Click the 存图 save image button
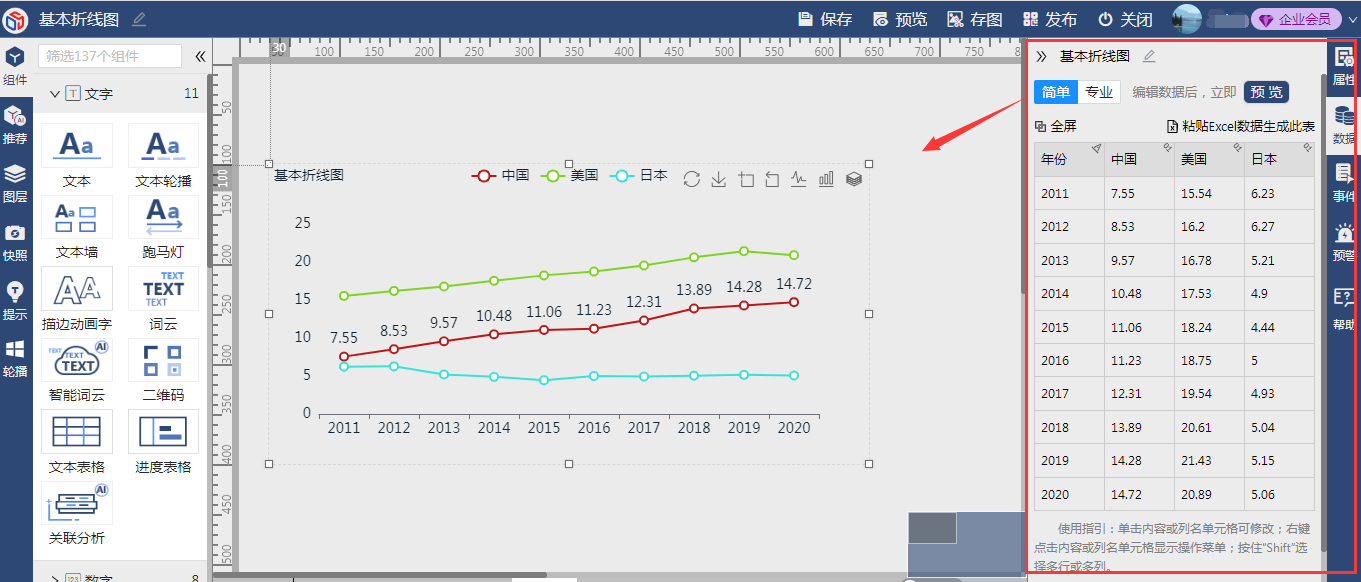The height and width of the screenshot is (582, 1361). (x=975, y=19)
